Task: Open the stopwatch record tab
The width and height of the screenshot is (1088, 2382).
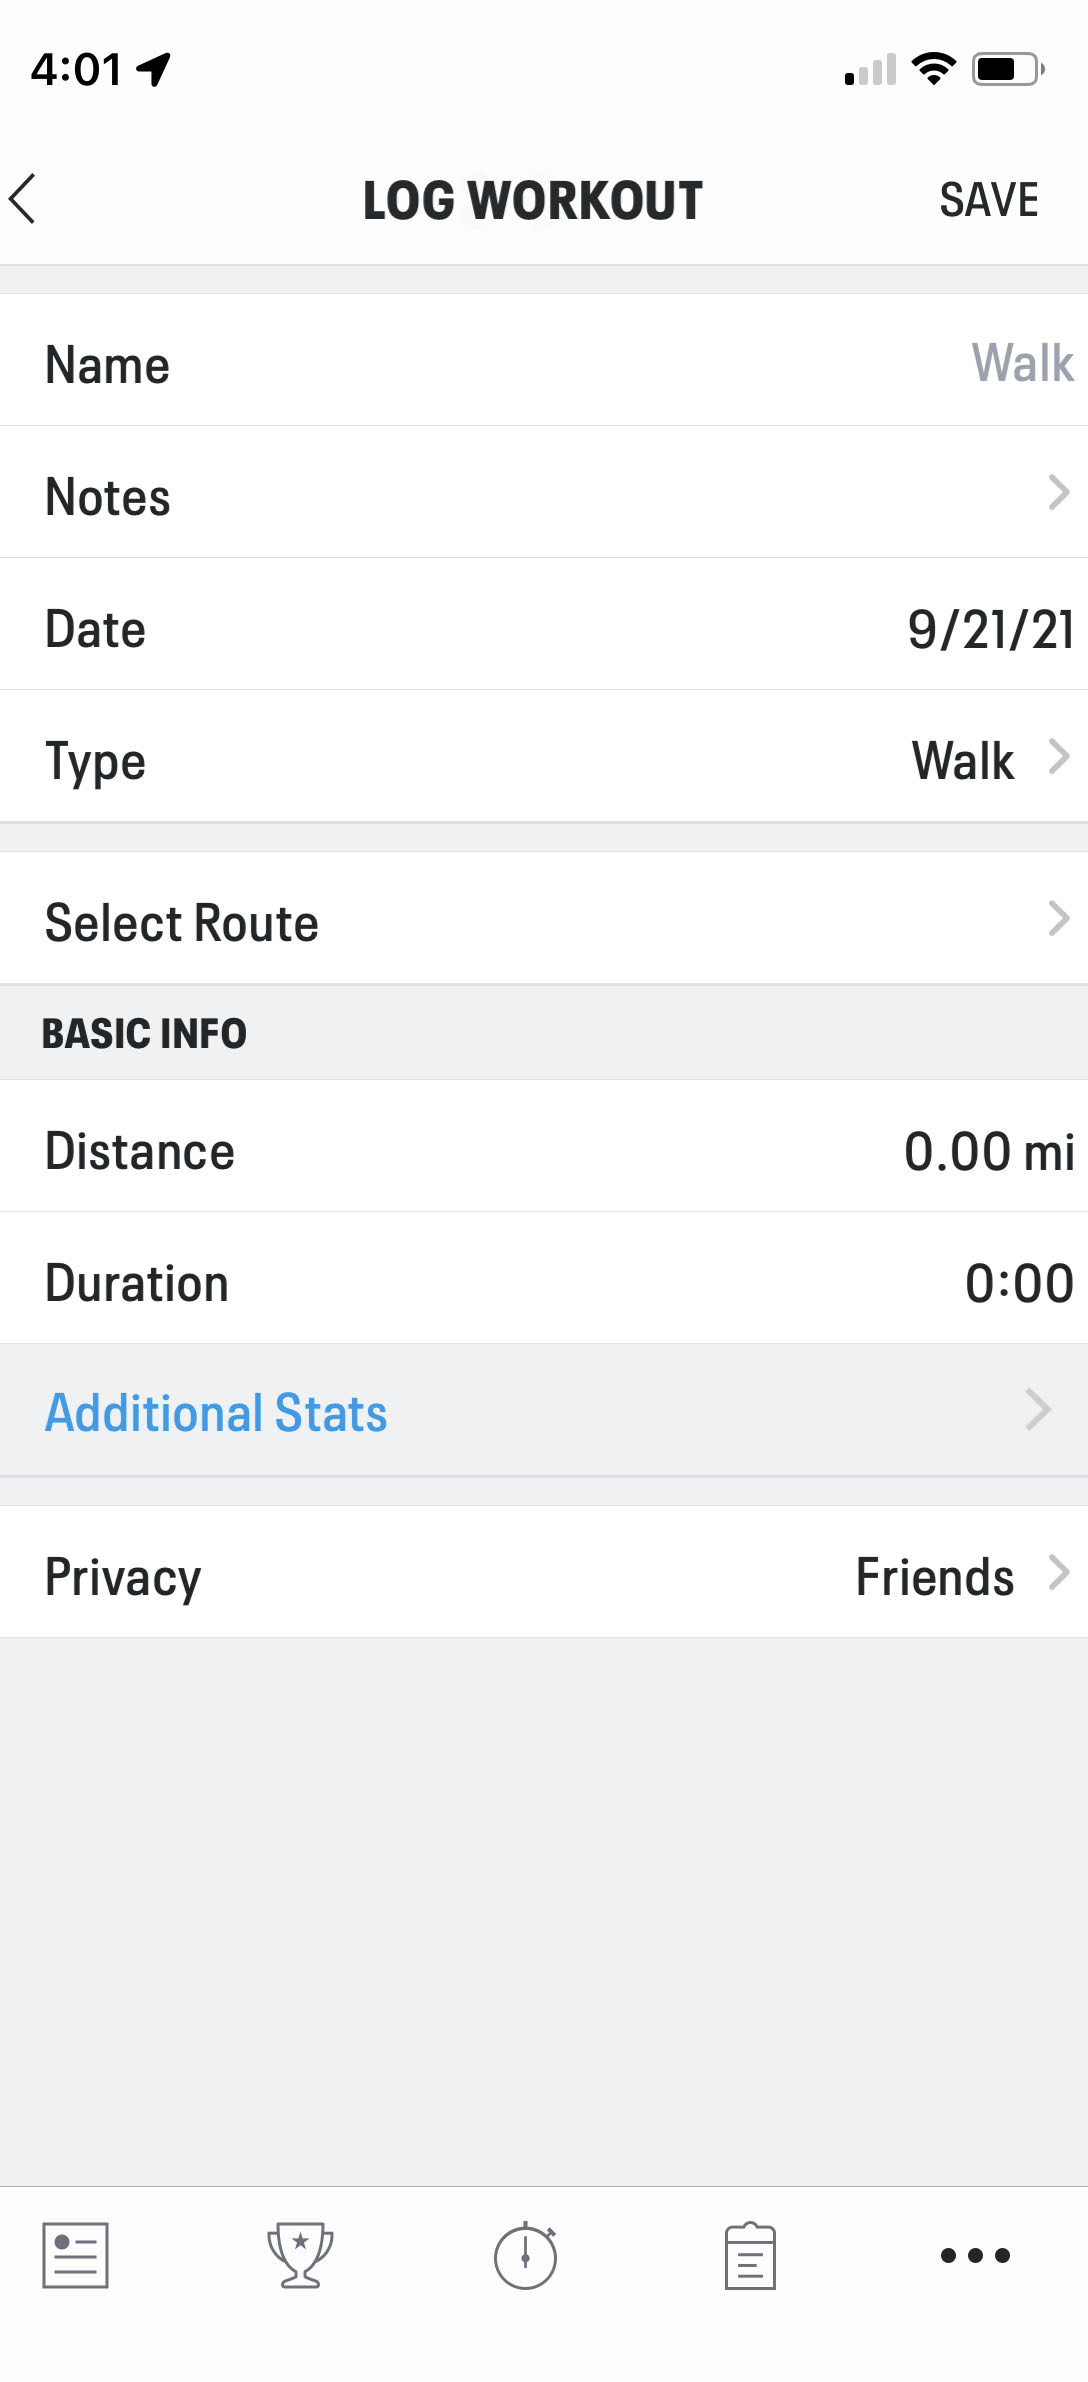Action: coord(526,2255)
